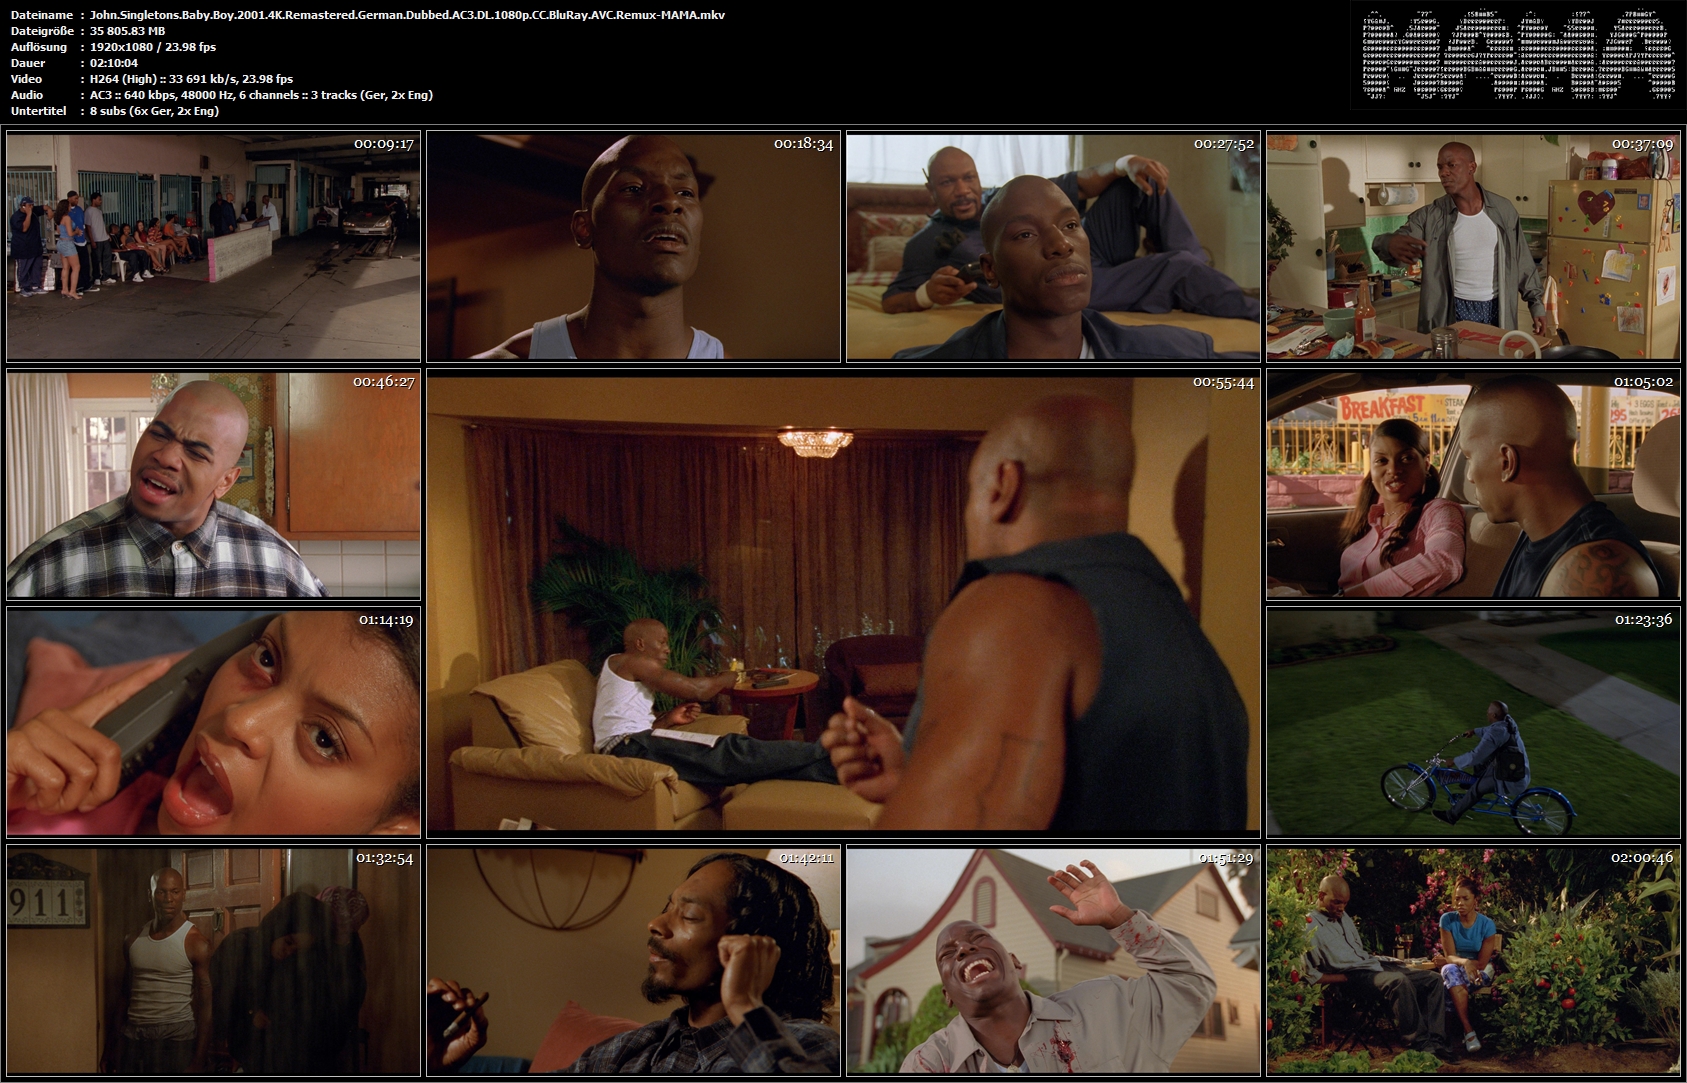Open the garden thumbnail at 02:00:46
The image size is (1687, 1083).
pos(1473,961)
